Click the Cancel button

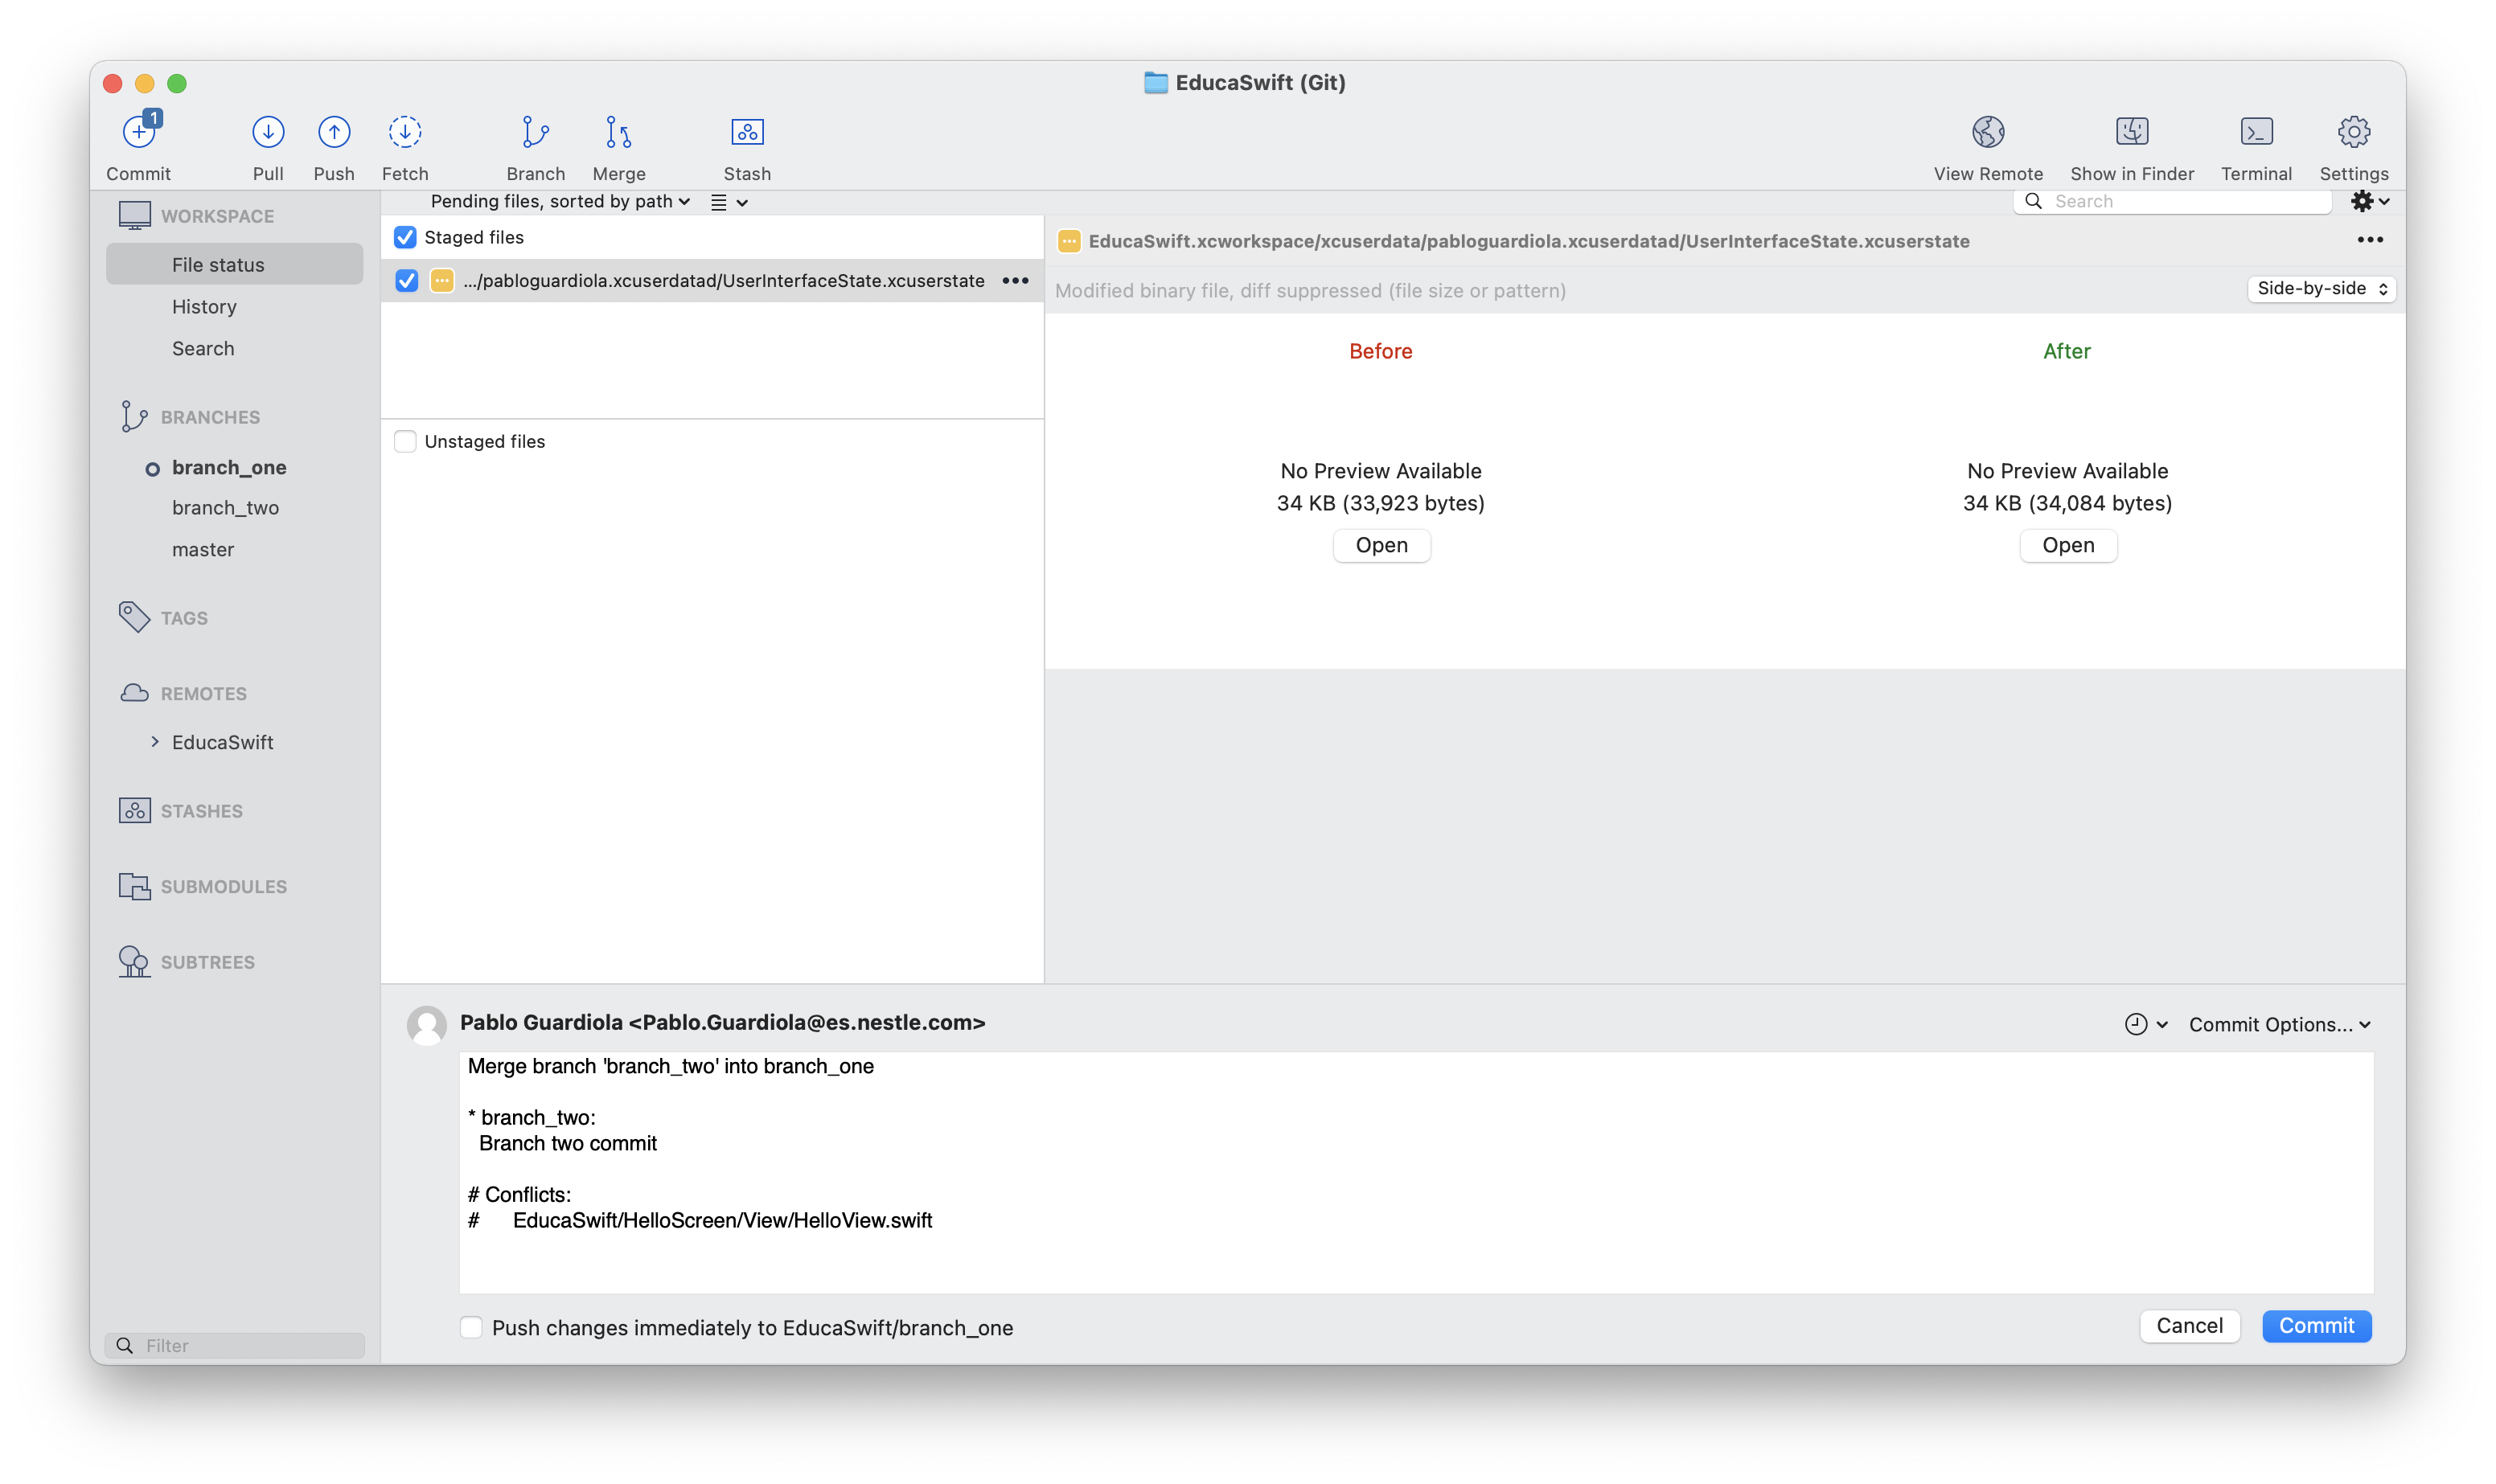click(2189, 1326)
